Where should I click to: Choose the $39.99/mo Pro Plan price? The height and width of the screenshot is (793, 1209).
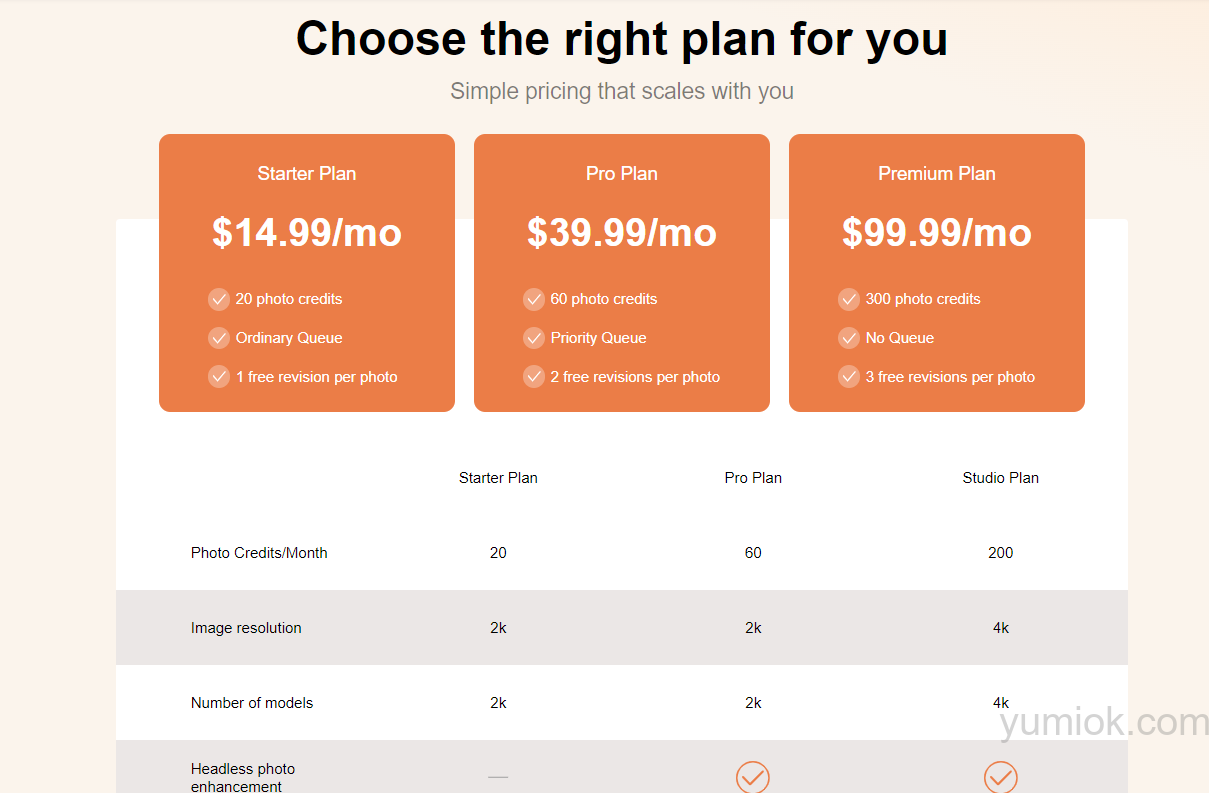coord(622,233)
